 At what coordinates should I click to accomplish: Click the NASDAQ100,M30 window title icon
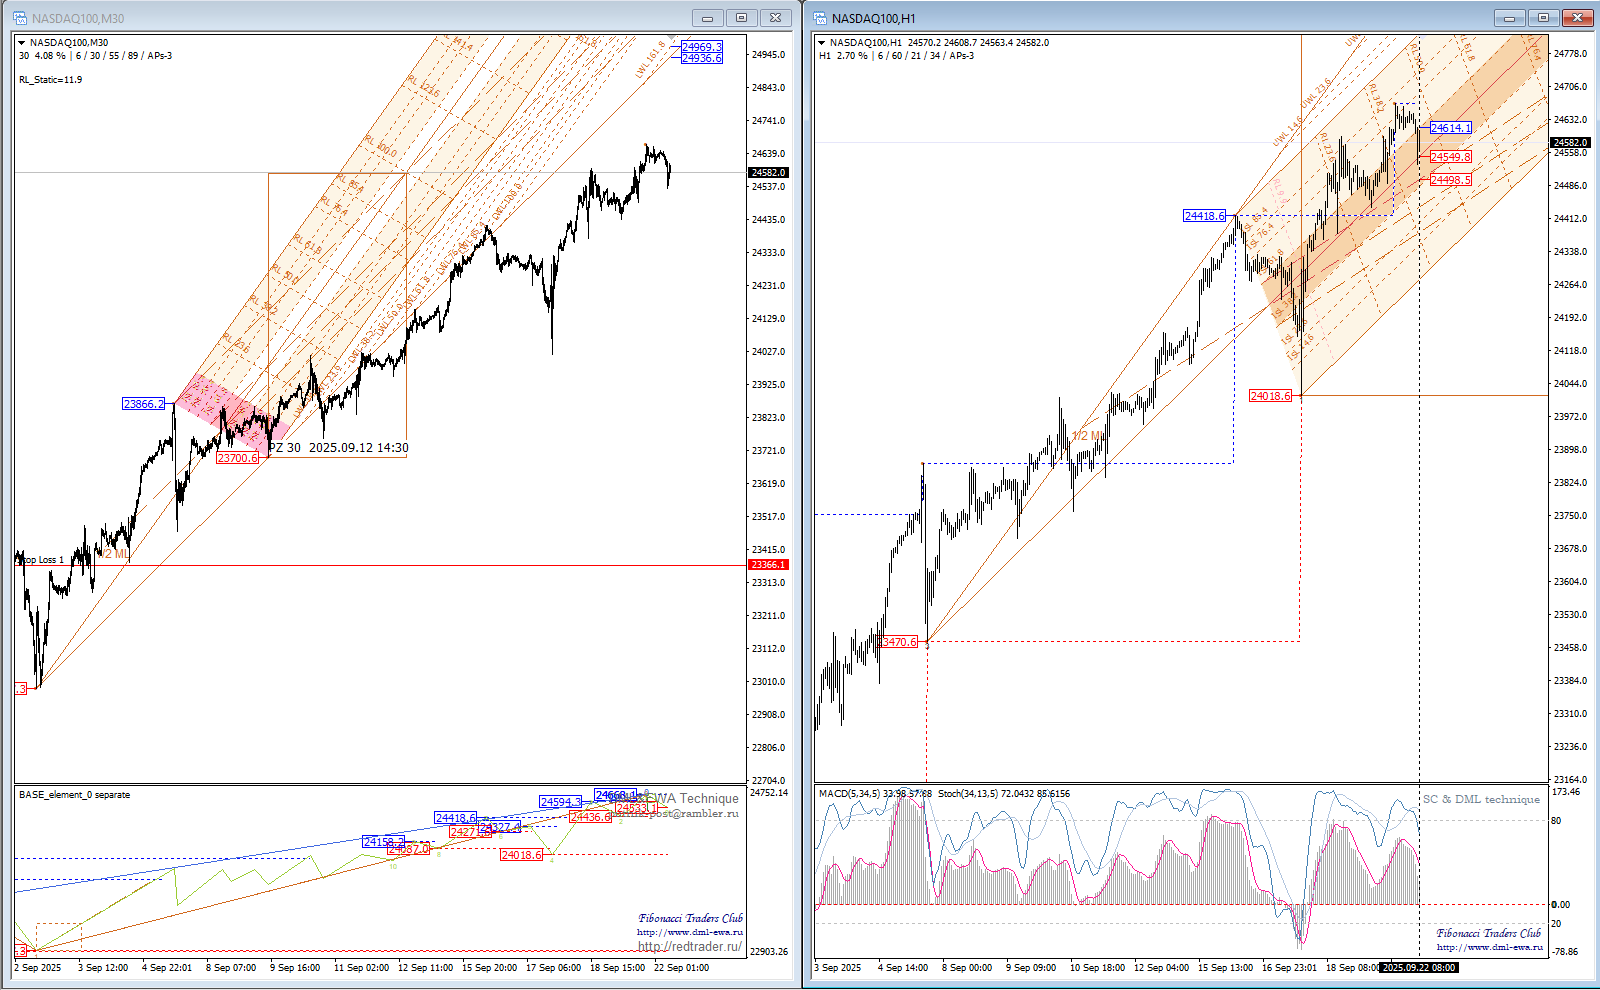click(20, 18)
